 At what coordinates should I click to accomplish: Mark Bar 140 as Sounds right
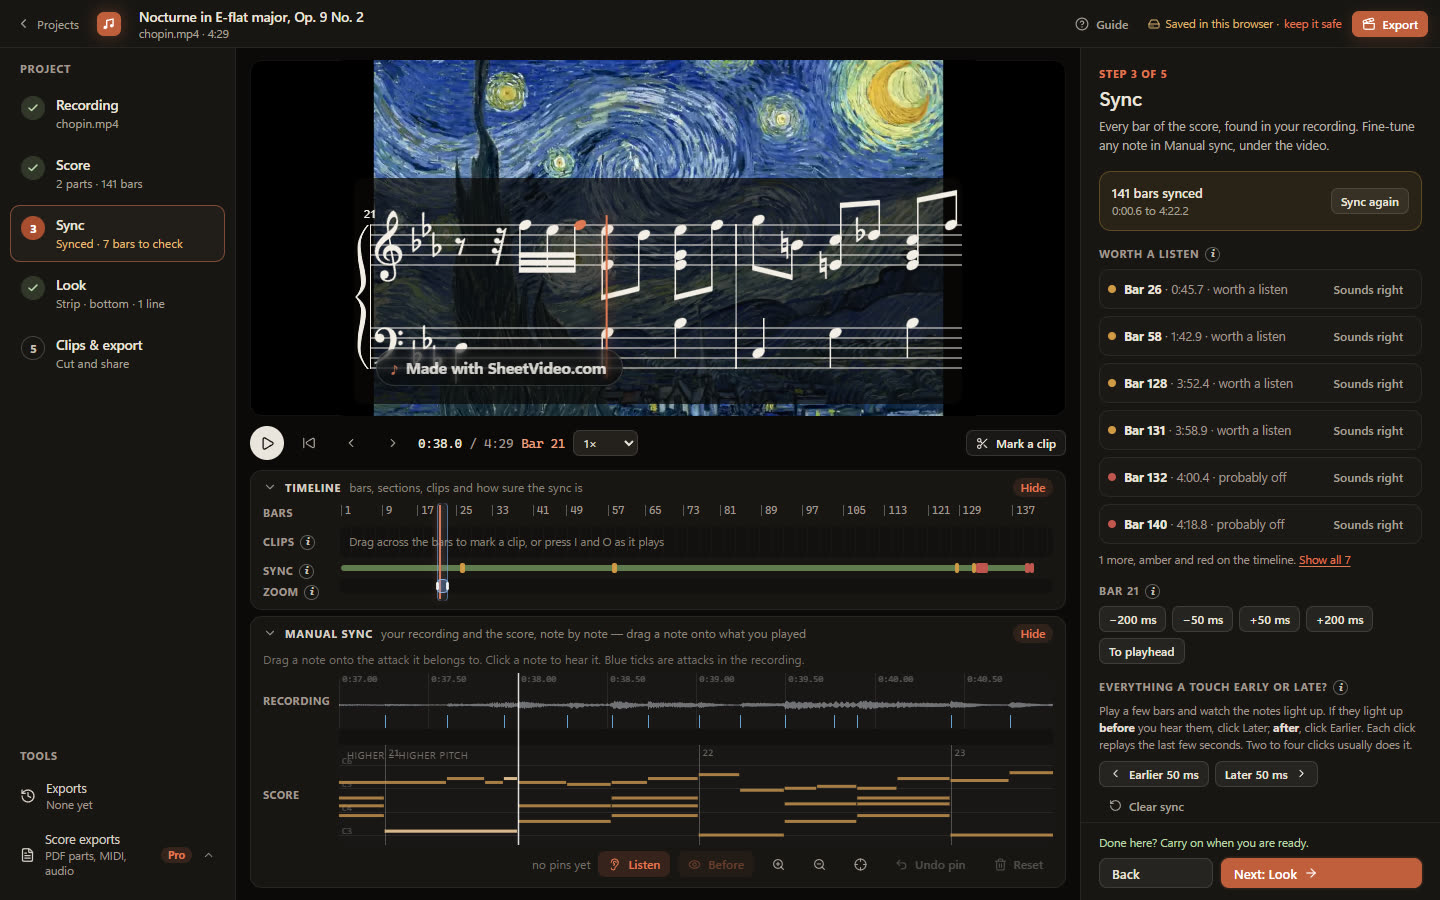tap(1368, 525)
